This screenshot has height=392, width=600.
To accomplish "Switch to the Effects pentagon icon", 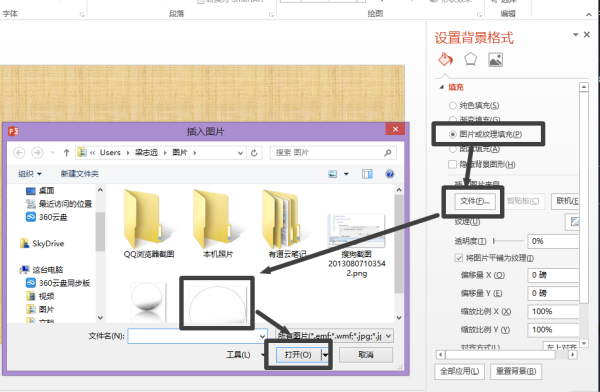I will 470,59.
